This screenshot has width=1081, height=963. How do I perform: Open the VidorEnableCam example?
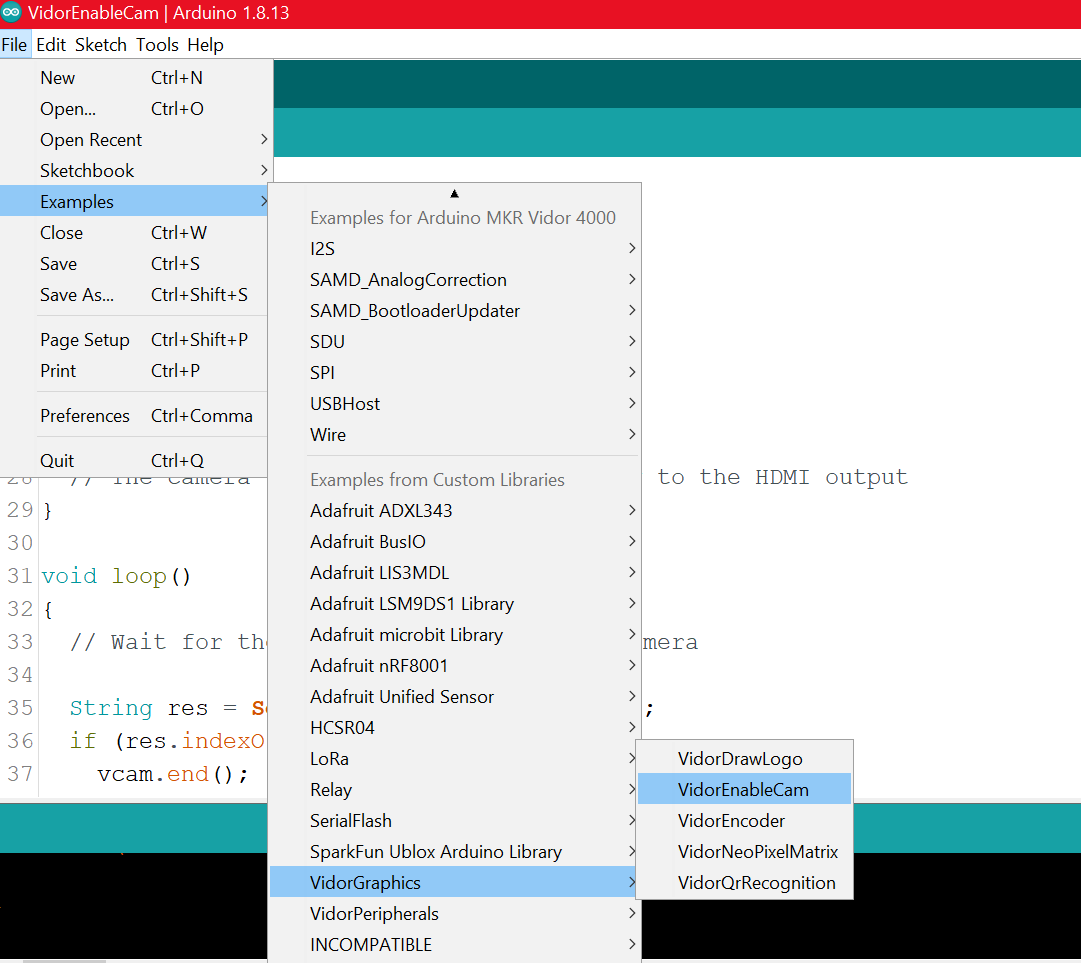click(x=745, y=789)
